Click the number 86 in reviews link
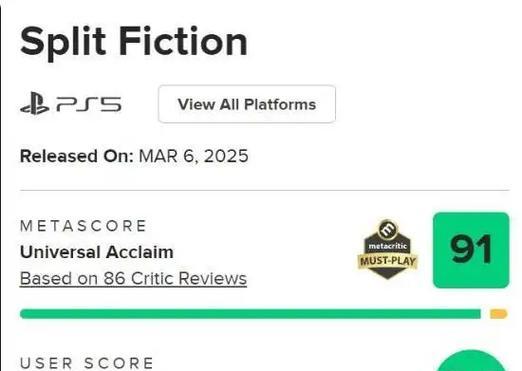 pyautogui.click(x=115, y=278)
